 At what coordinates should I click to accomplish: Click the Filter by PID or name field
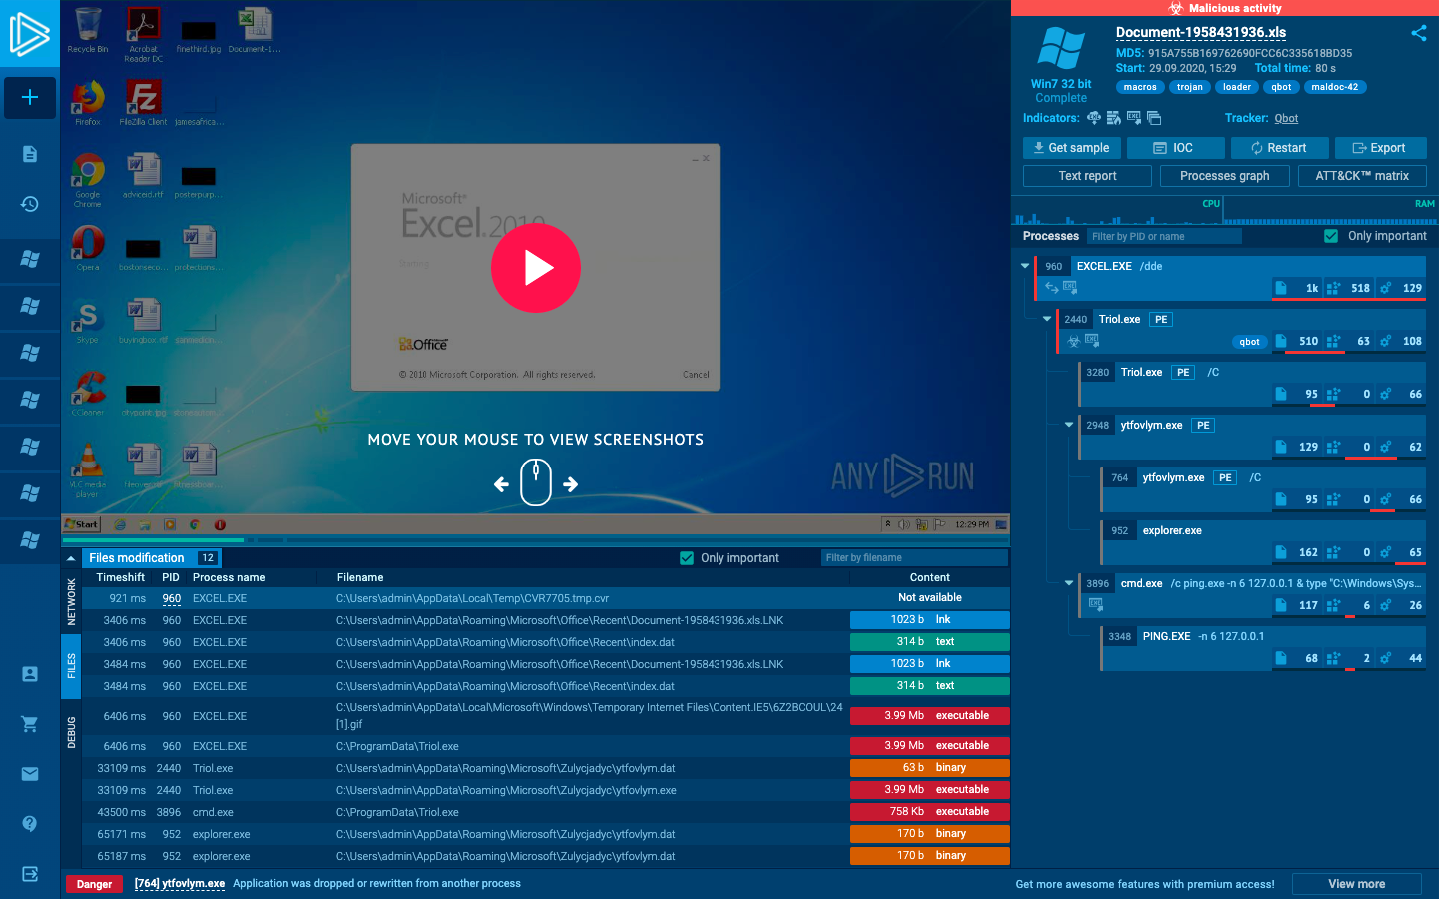point(1164,236)
